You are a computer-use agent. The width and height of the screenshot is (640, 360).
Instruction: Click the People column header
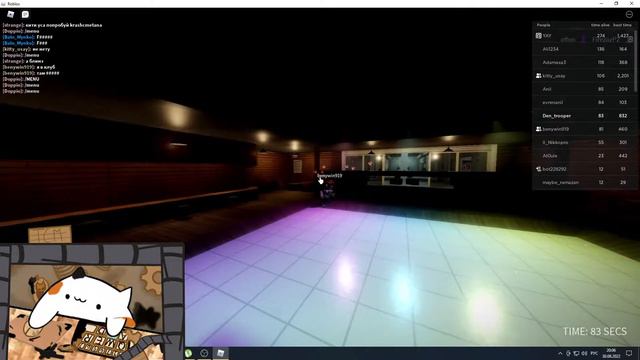(544, 25)
